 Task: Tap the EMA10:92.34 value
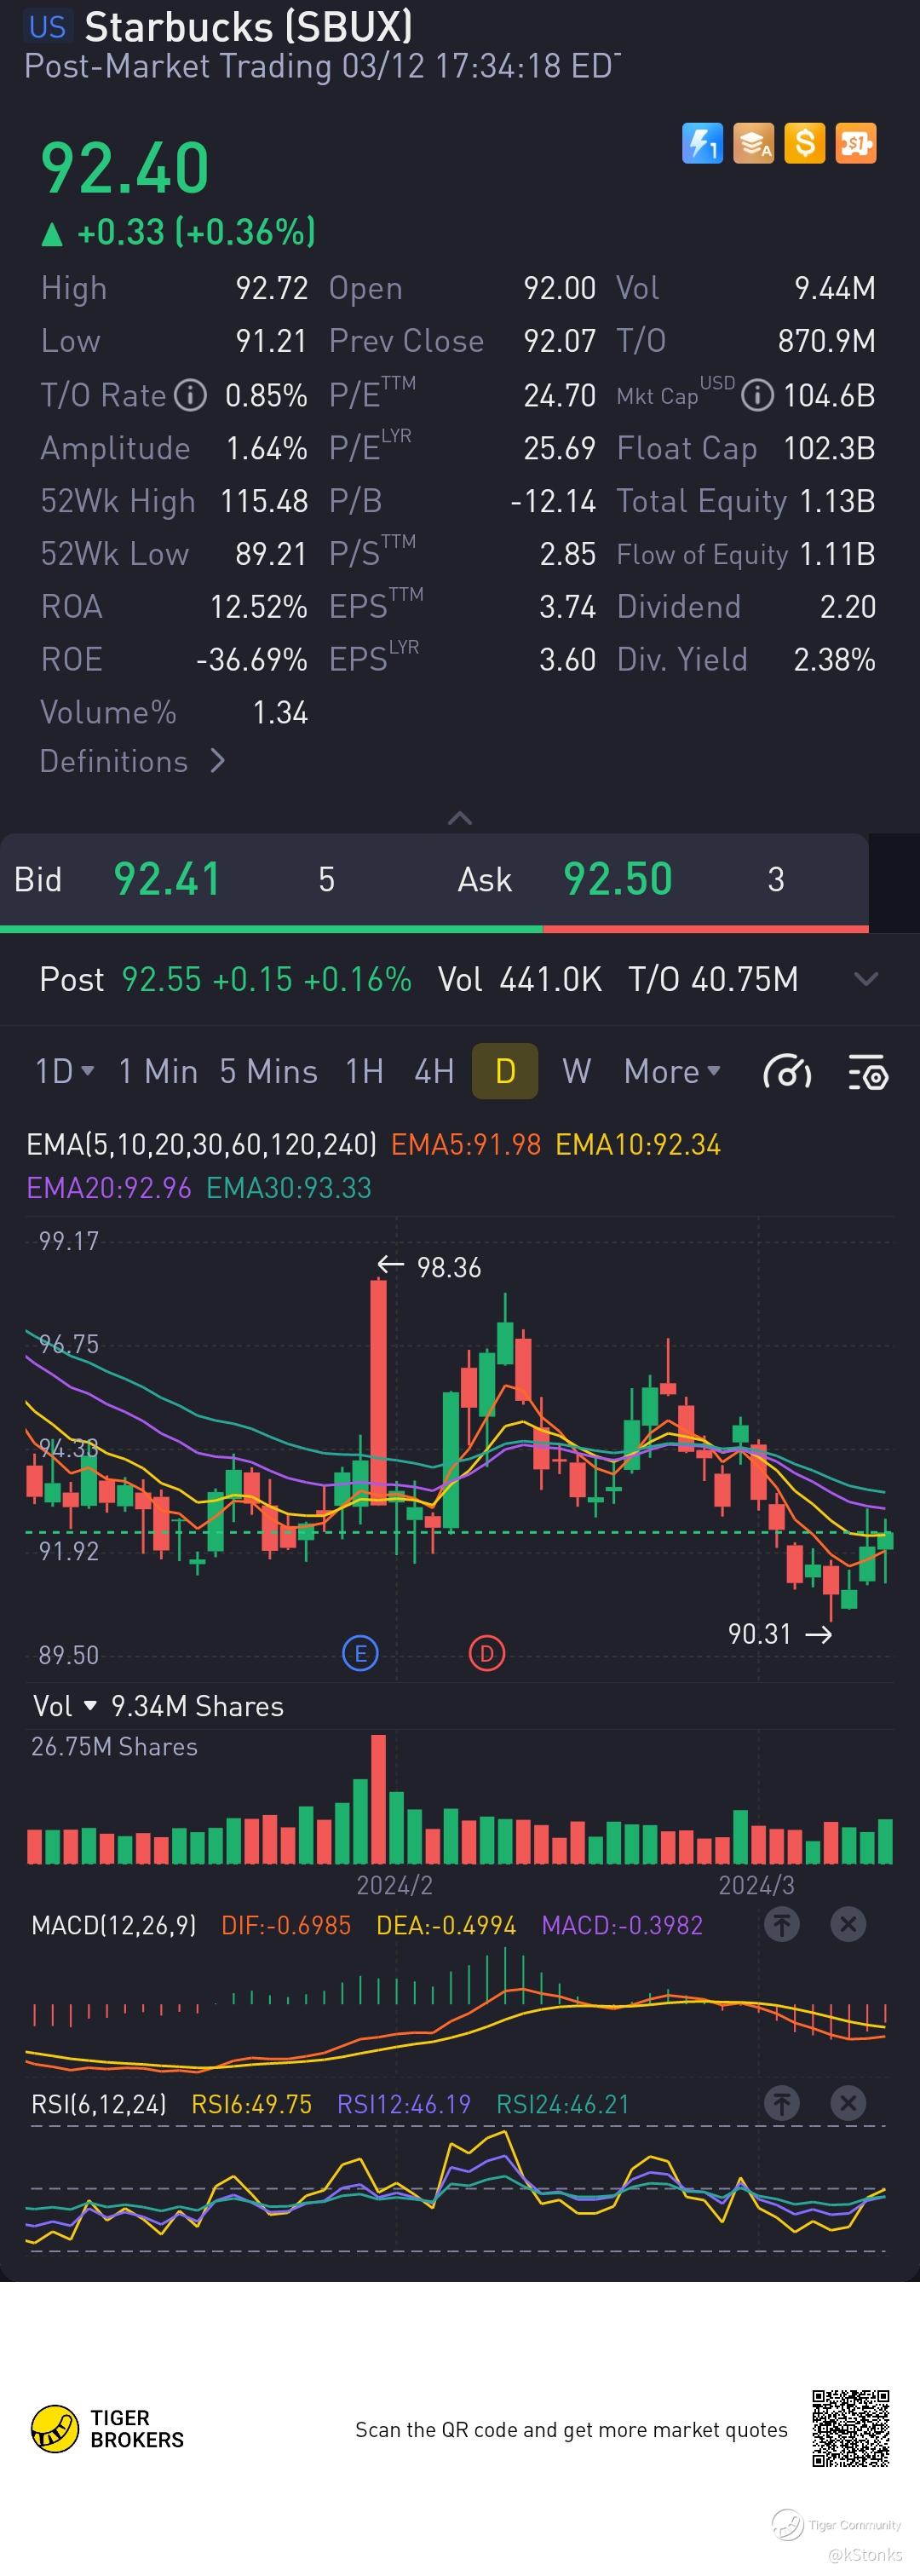(638, 1144)
